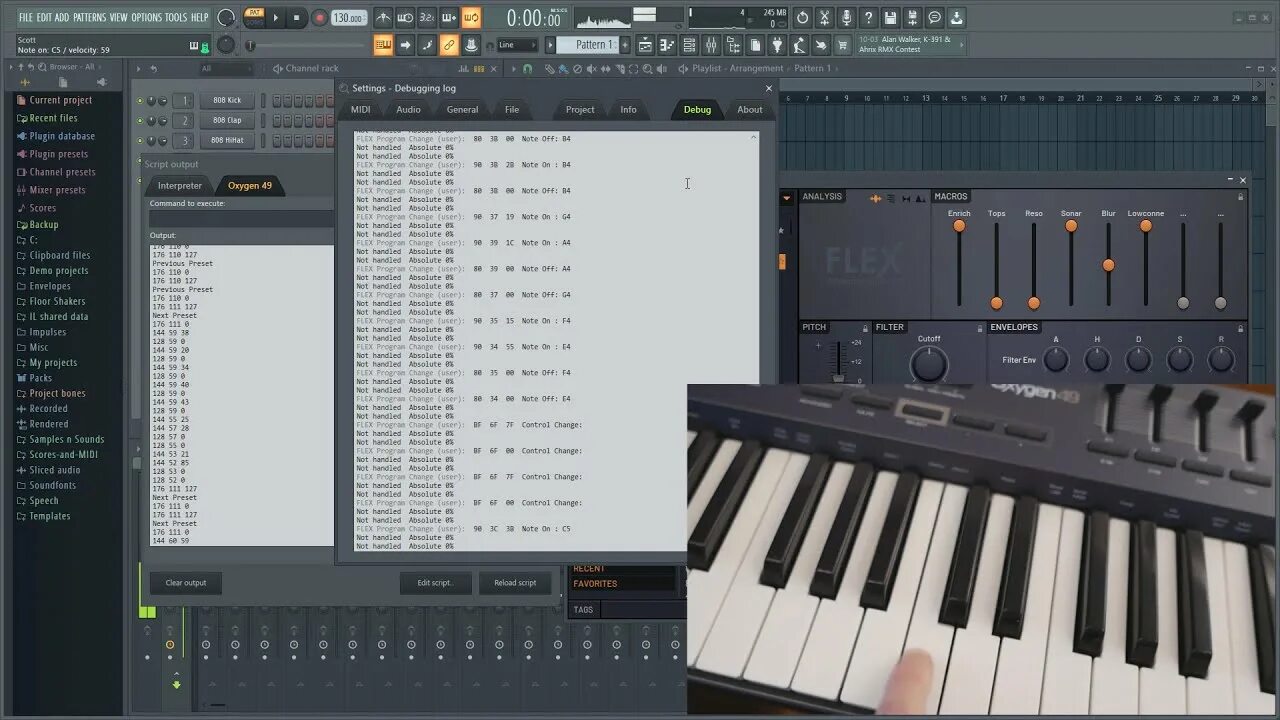The image size is (1280, 720).
Task: Open the PATTERNS menu
Action: pyautogui.click(x=89, y=17)
